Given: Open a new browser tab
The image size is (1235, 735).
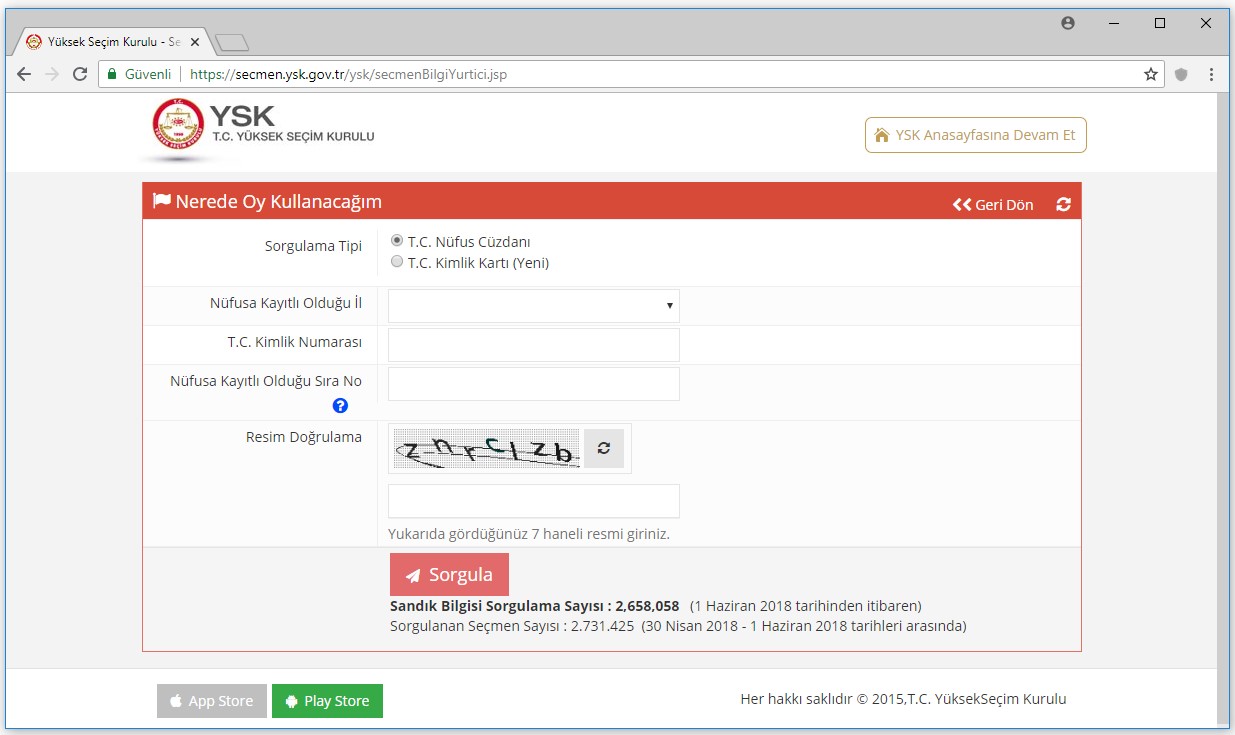Looking at the screenshot, I should tap(232, 42).
